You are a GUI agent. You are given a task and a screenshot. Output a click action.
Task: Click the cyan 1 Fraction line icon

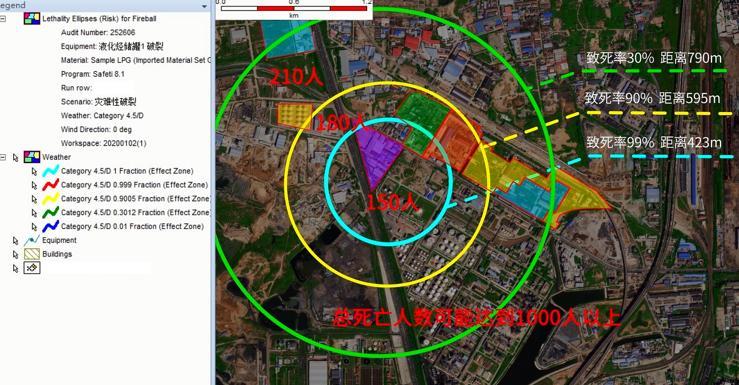(50, 171)
